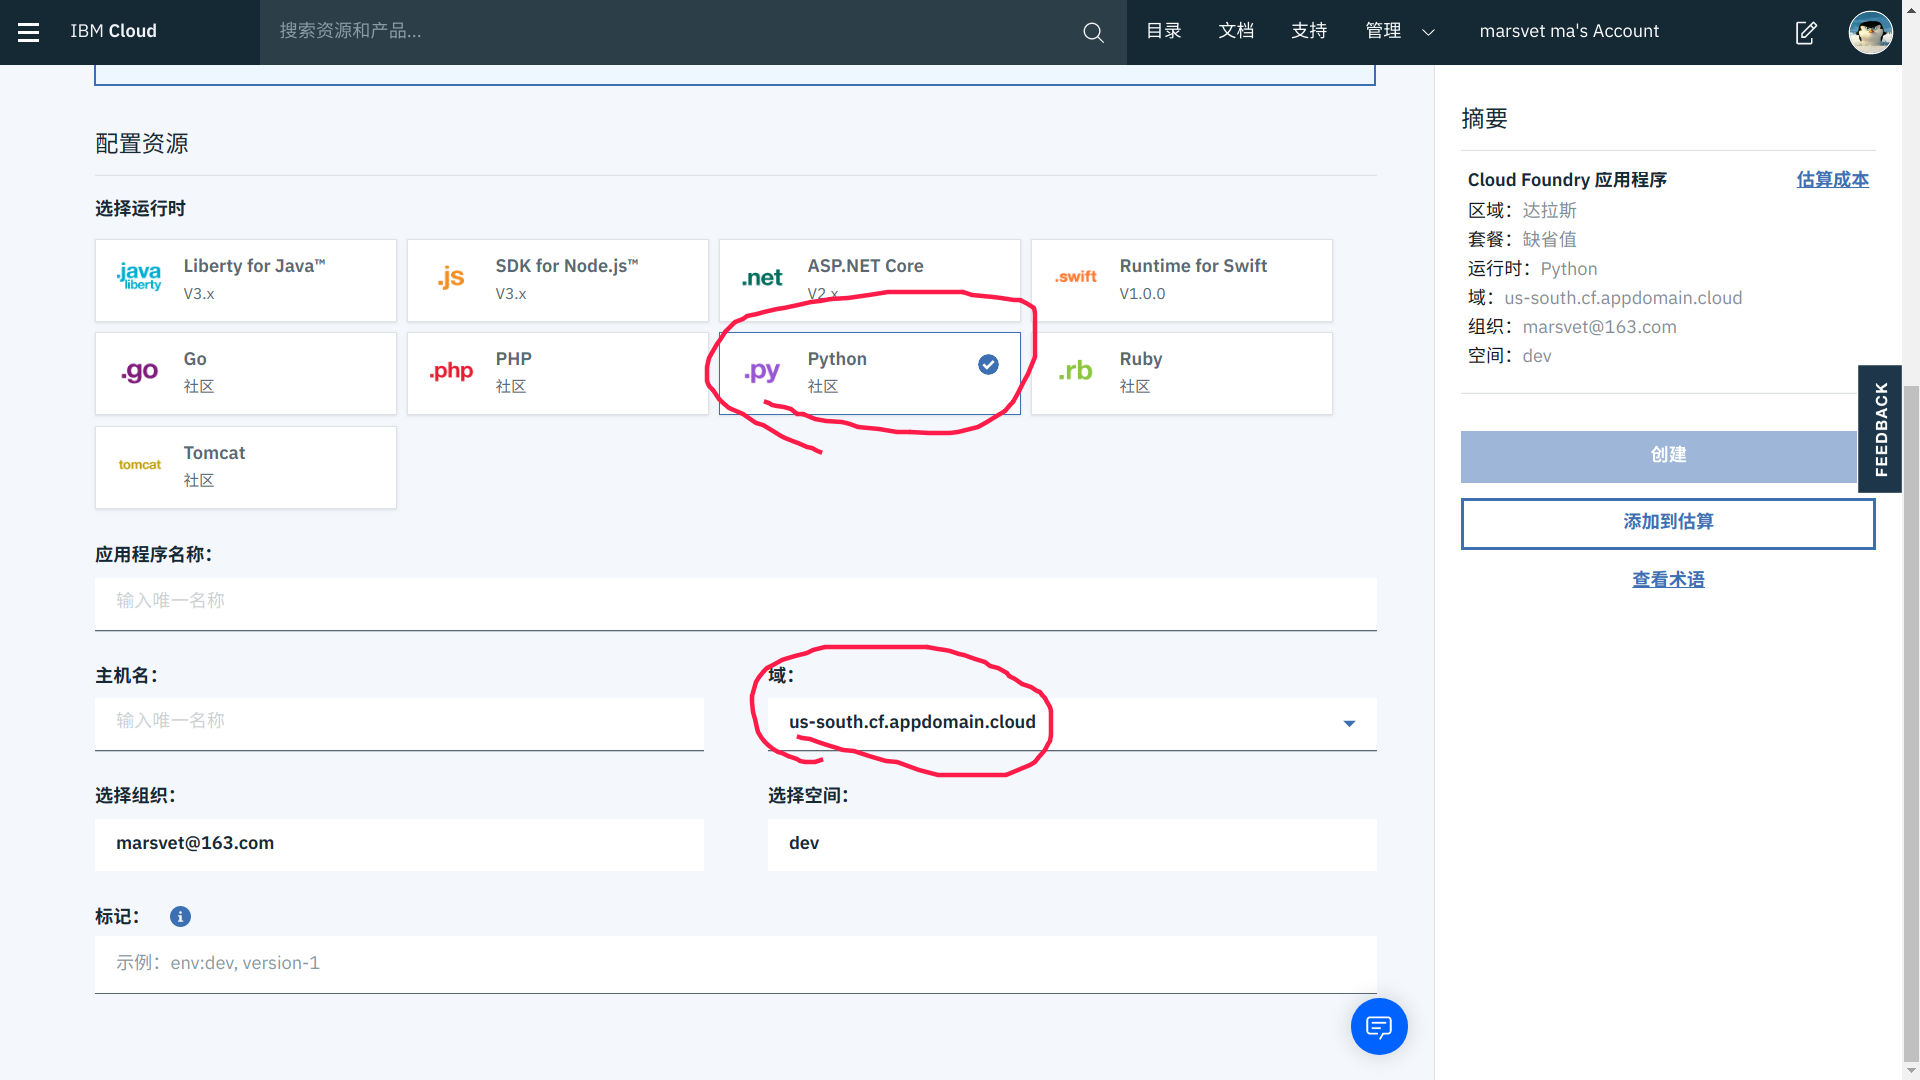Open the 估算成本 estimate cost link

tap(1832, 180)
